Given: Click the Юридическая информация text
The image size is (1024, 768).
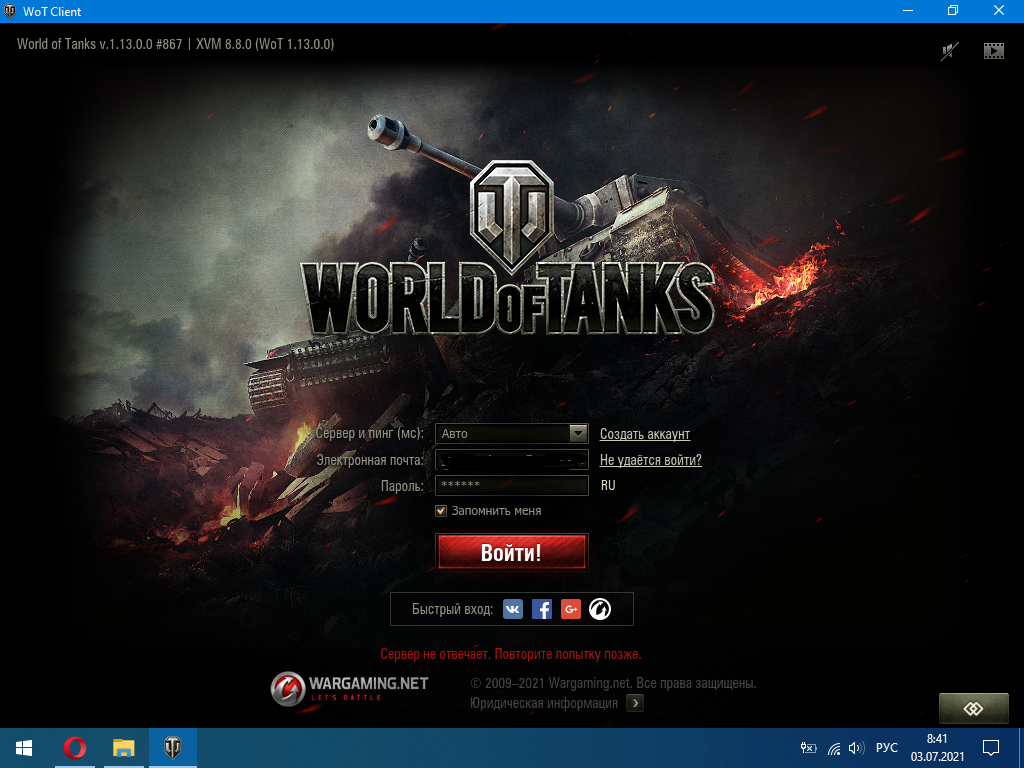Looking at the screenshot, I should (x=543, y=703).
